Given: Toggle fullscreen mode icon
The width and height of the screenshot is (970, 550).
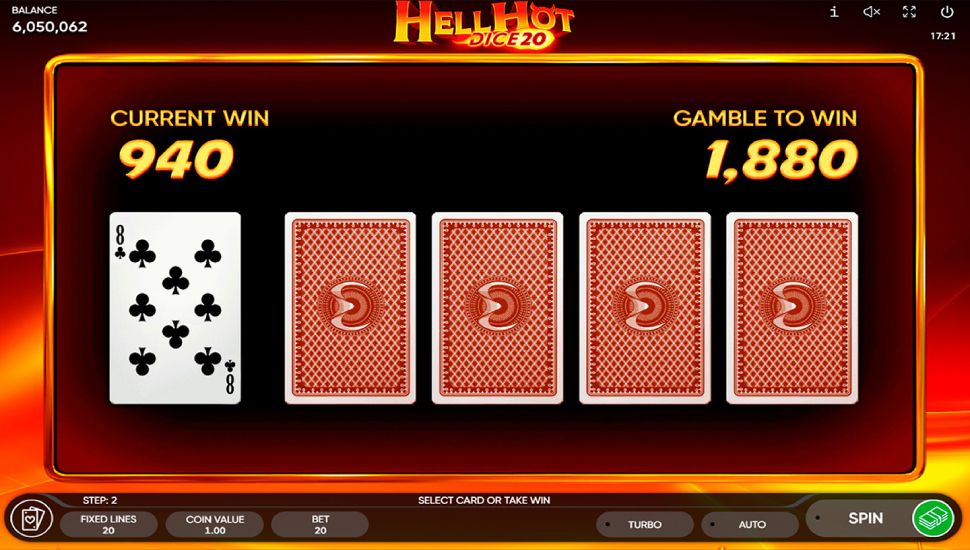Looking at the screenshot, I should point(909,12).
